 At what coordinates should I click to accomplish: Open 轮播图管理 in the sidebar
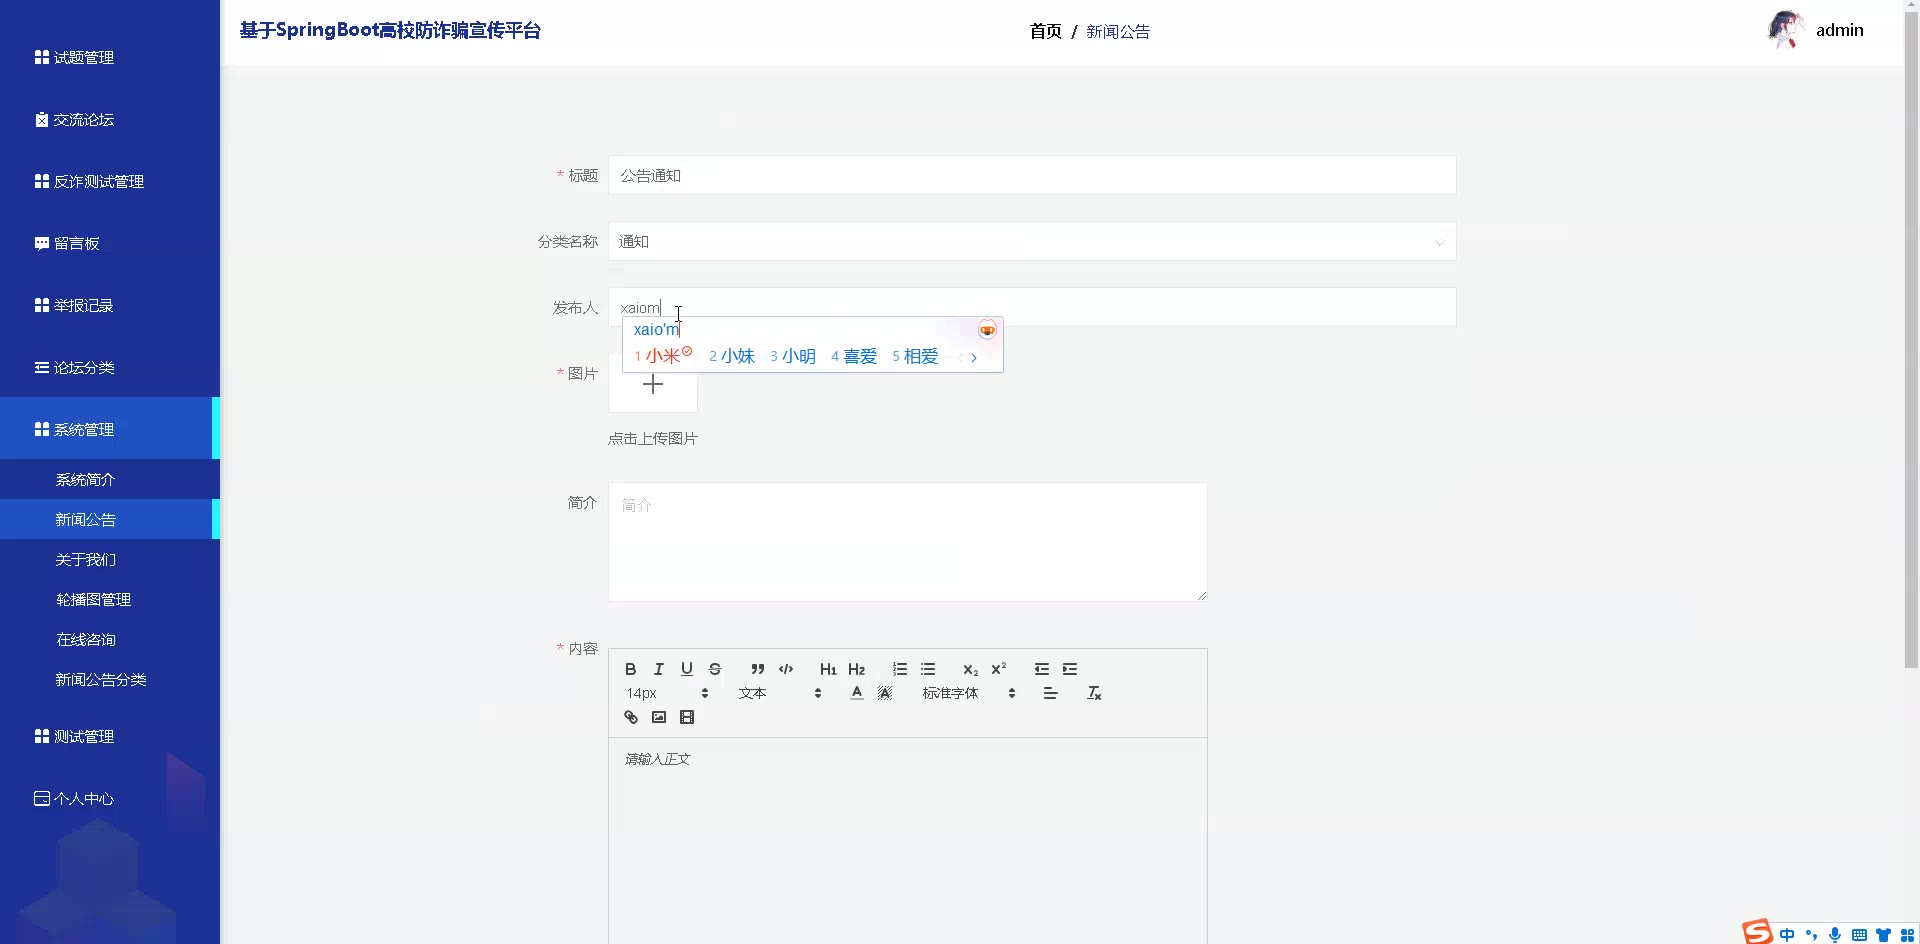(x=93, y=600)
